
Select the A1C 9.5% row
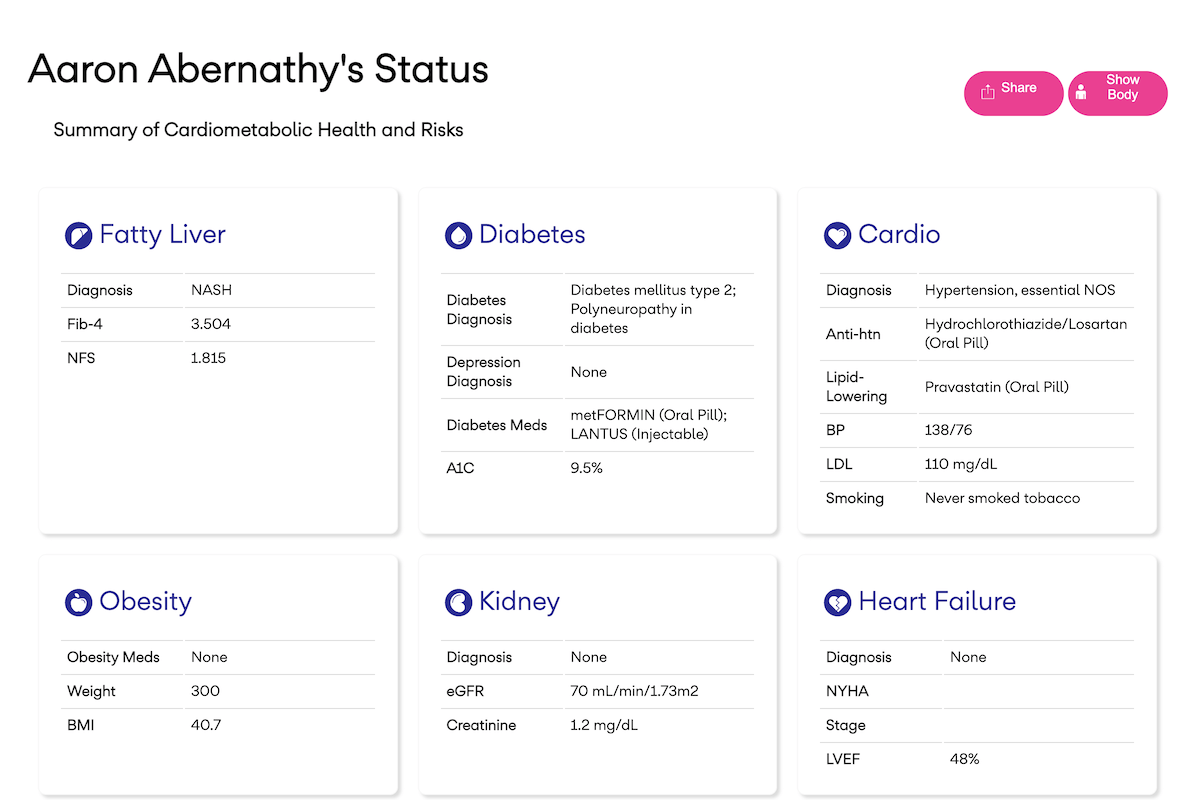point(597,468)
